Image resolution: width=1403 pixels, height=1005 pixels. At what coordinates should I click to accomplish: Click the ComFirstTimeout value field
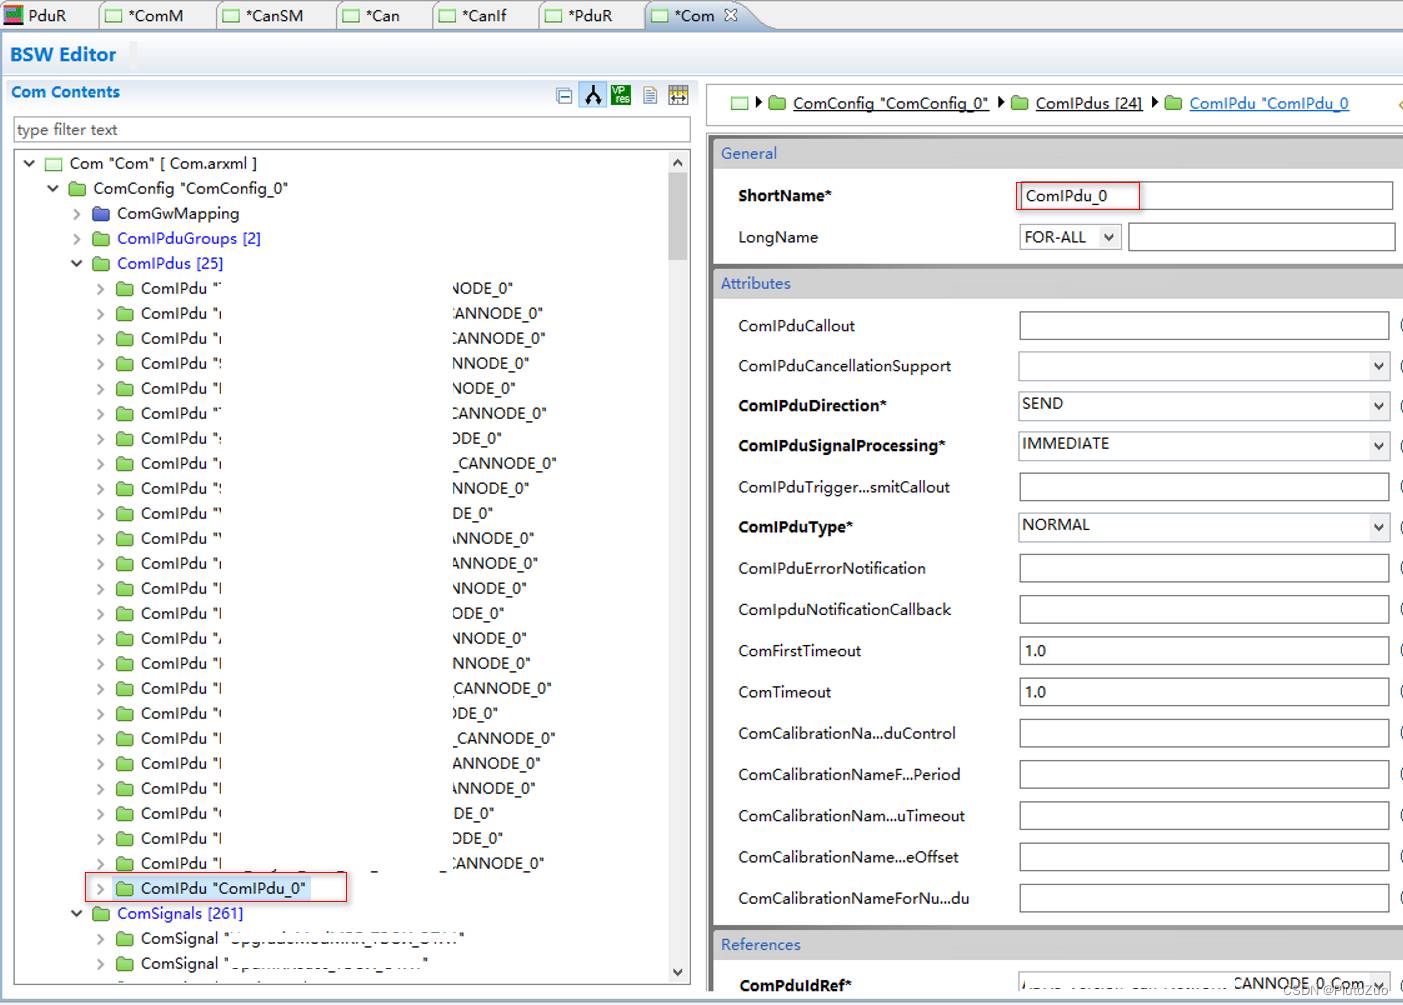pos(1204,651)
